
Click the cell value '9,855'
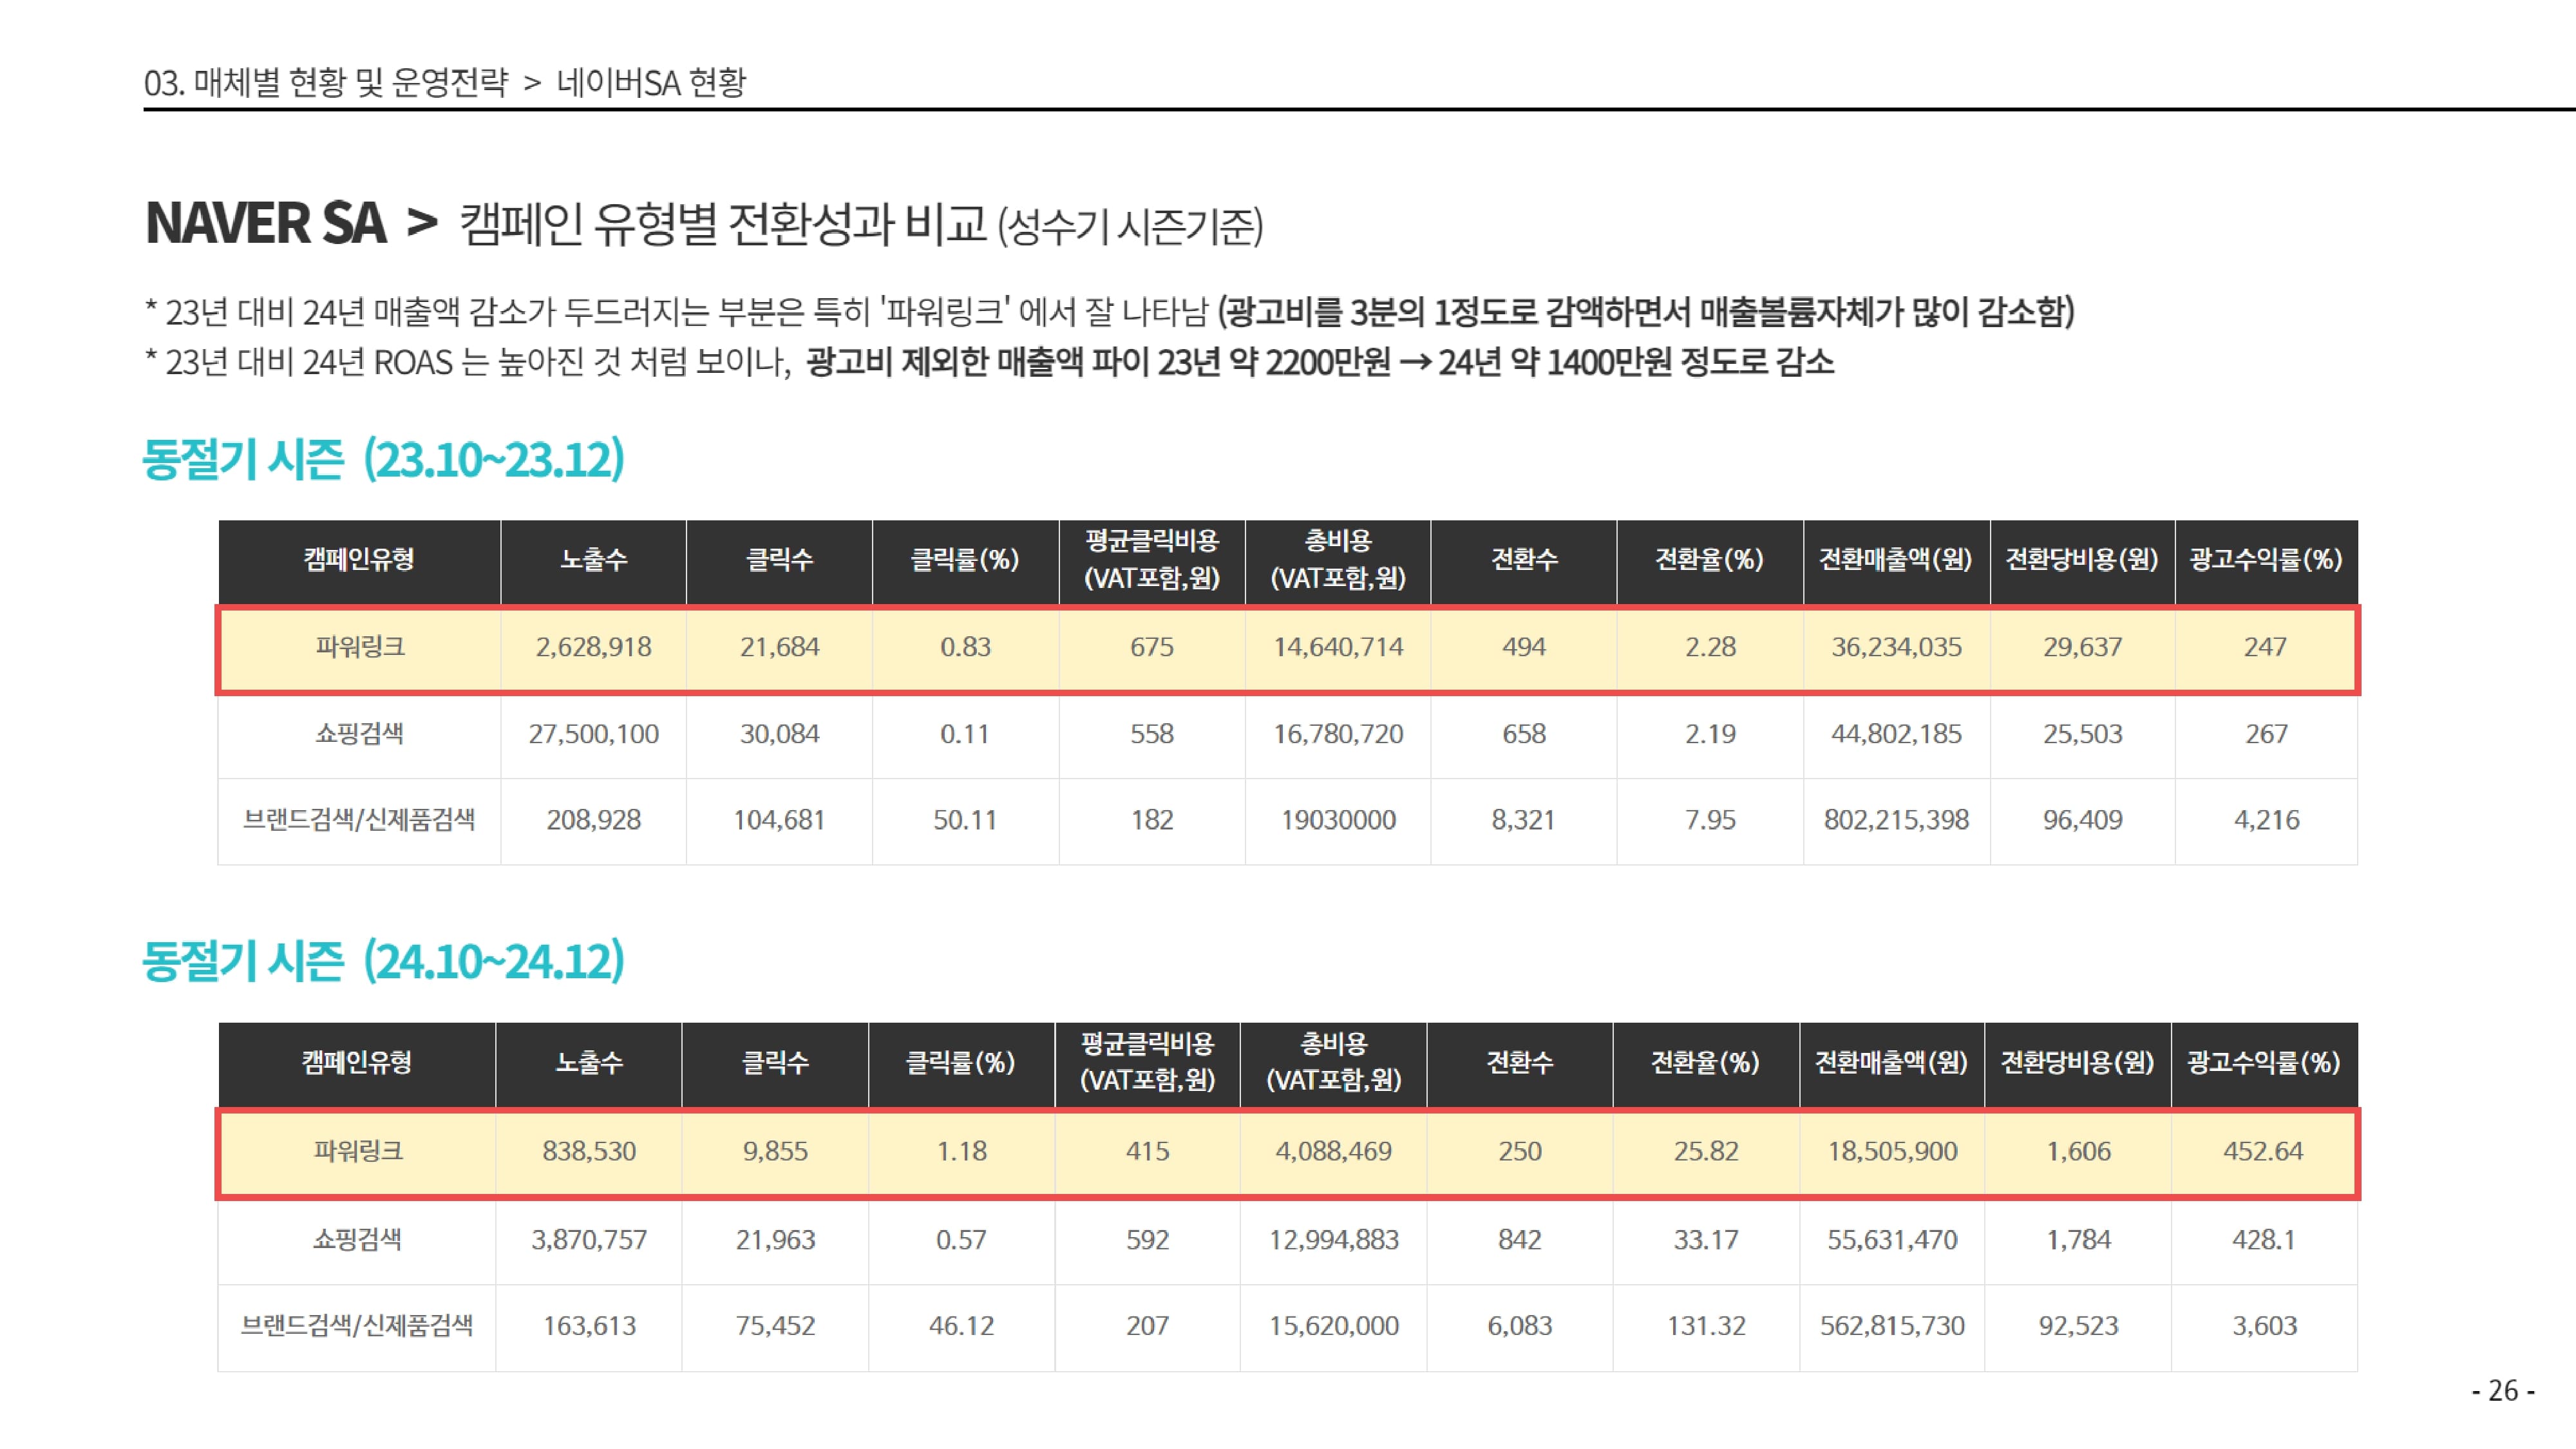coord(775,1151)
